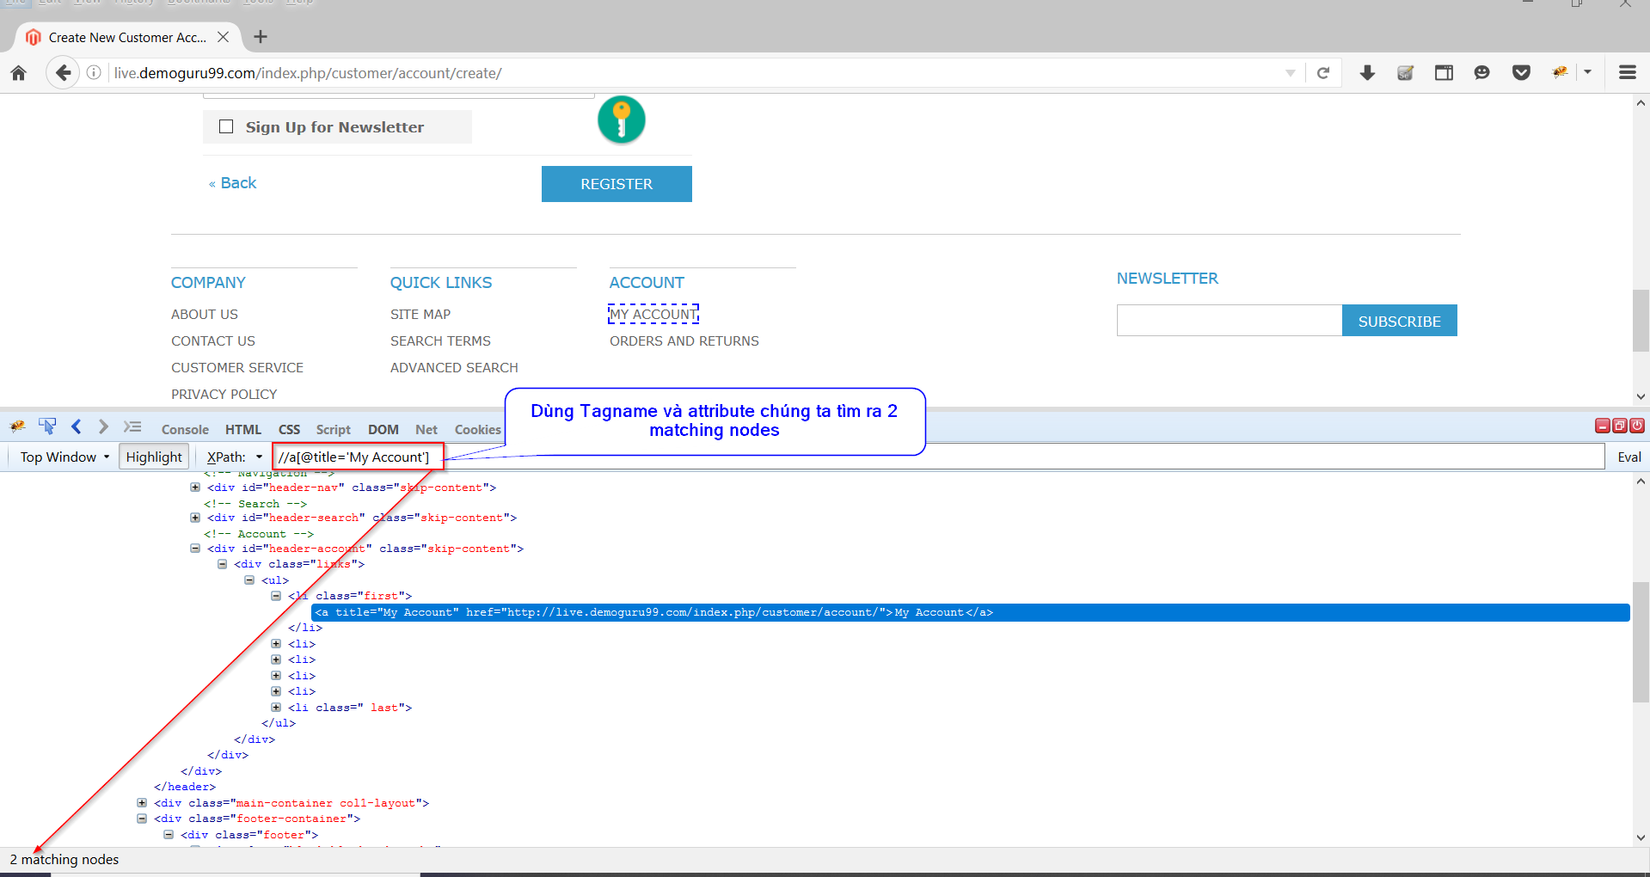
Task: Expand the header-nav div node
Action: (195, 488)
